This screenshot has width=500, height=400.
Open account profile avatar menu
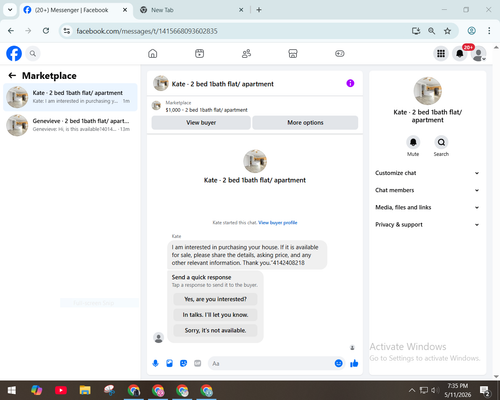(479, 54)
